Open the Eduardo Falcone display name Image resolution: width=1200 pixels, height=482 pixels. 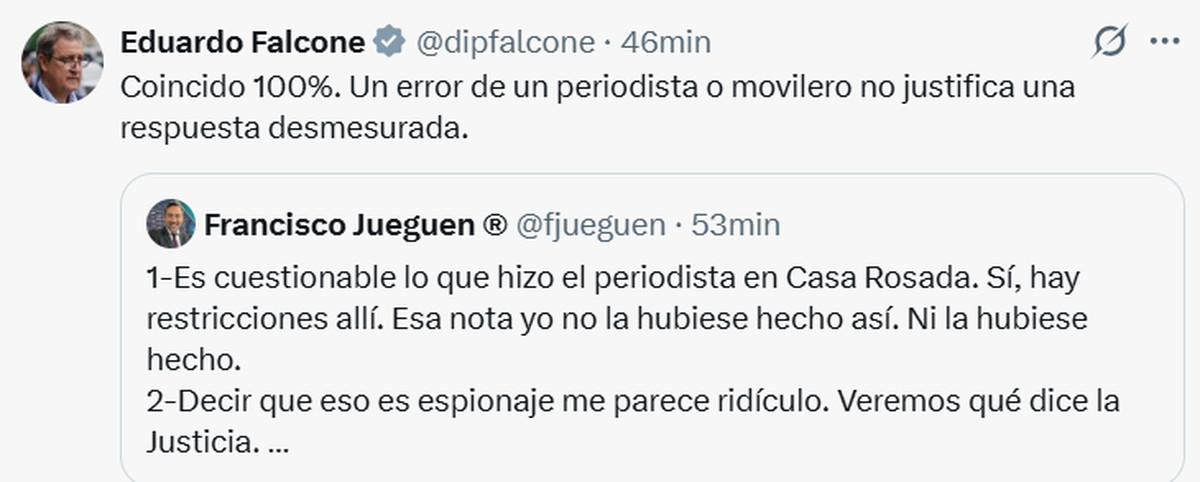click(x=242, y=42)
